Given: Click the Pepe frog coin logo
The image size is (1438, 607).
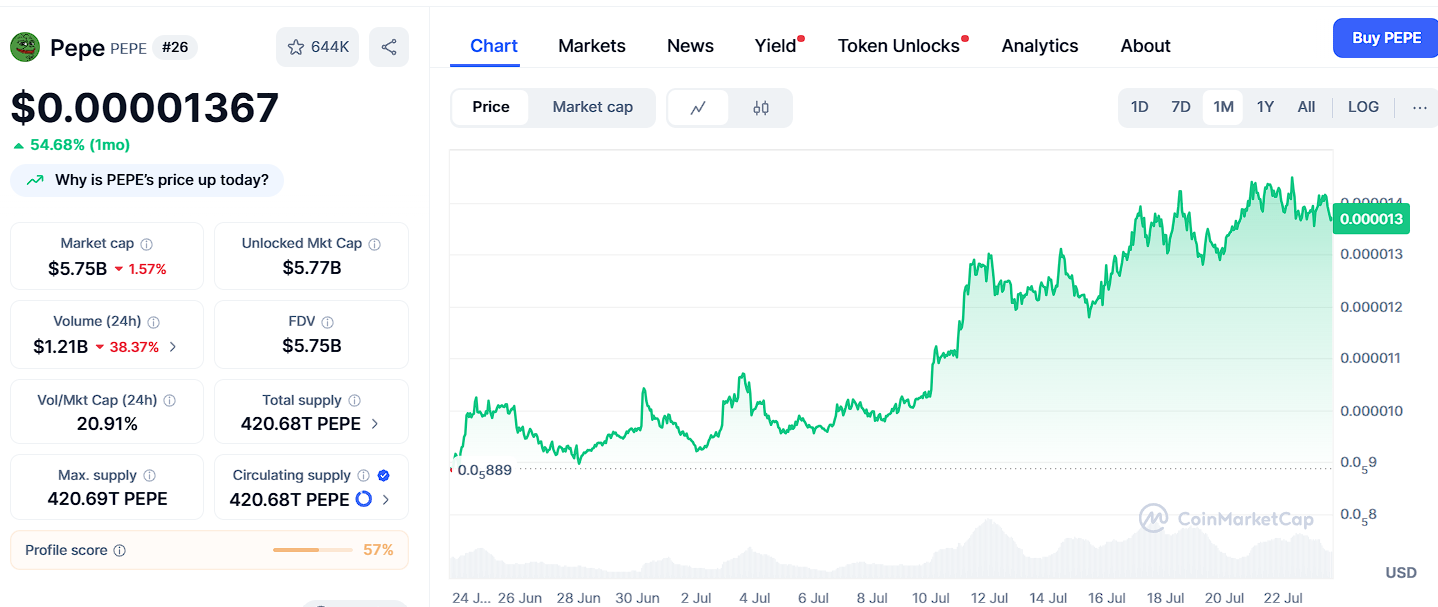Looking at the screenshot, I should click(25, 47).
